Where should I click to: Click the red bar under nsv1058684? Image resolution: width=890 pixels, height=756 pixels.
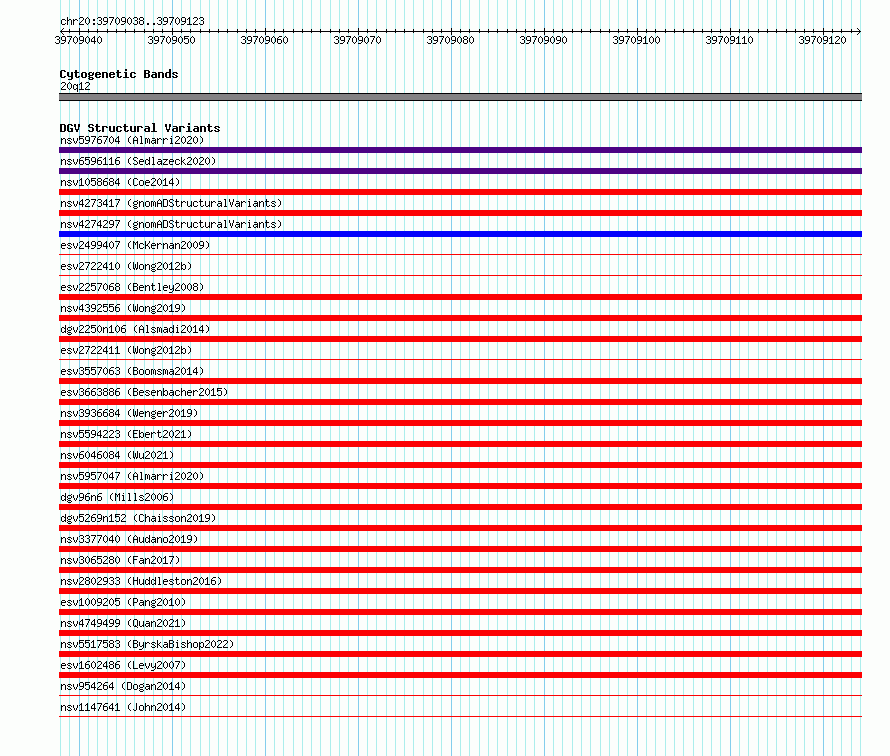click(x=460, y=192)
